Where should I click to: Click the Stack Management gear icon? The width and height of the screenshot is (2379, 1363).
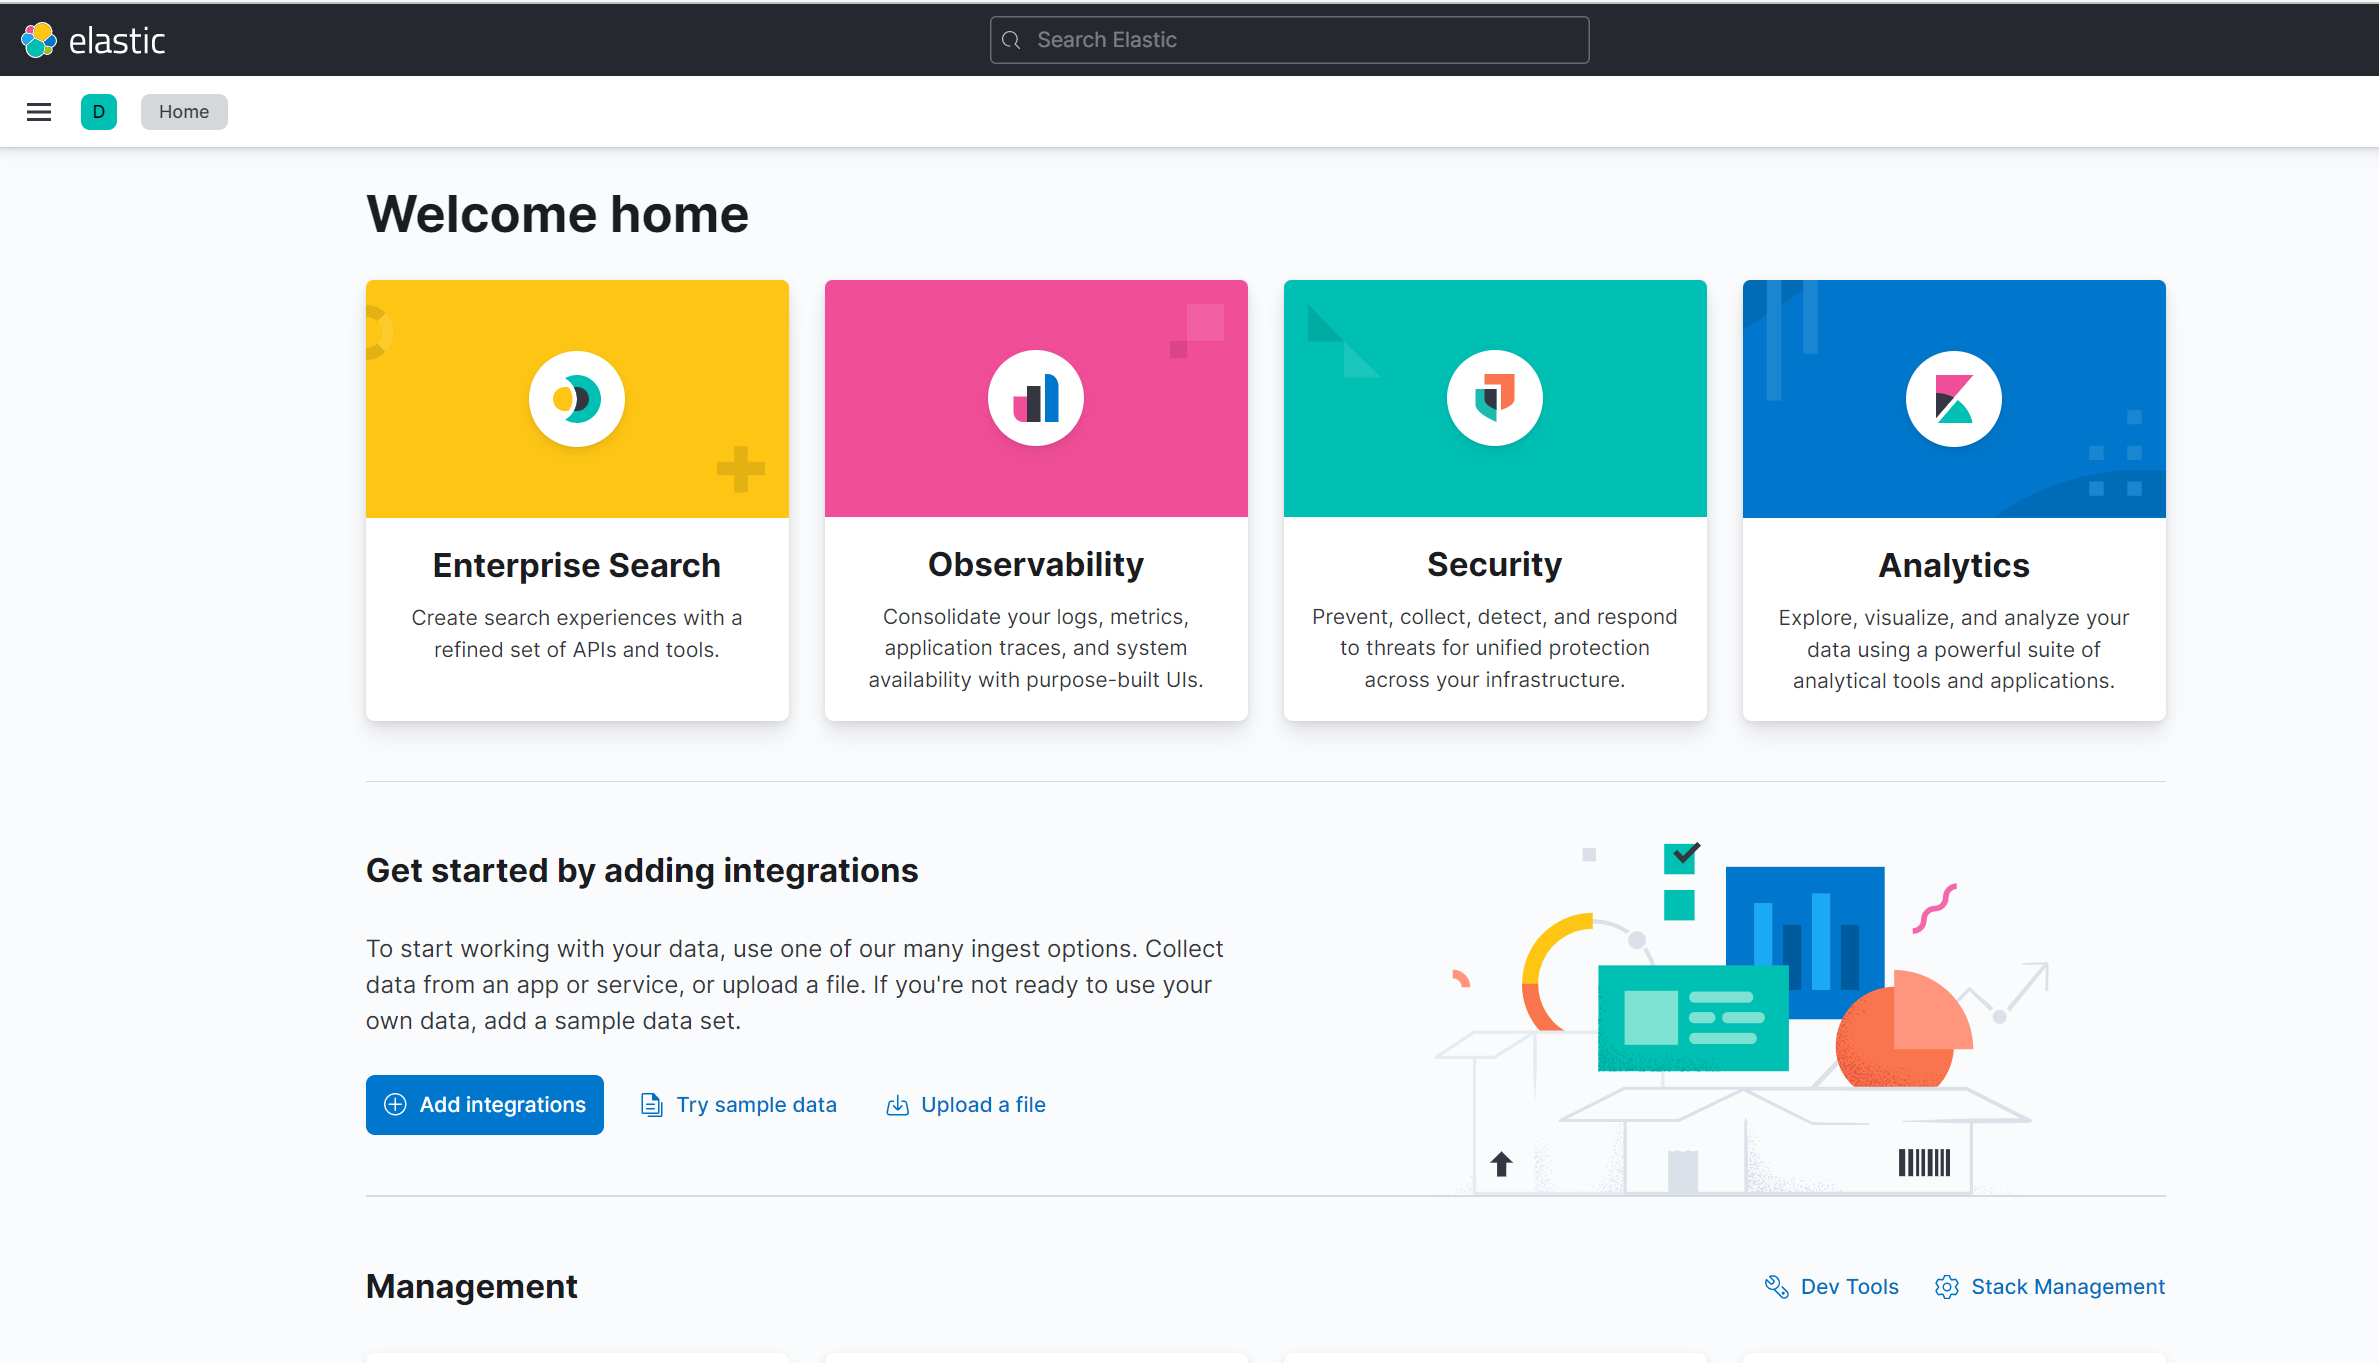pyautogui.click(x=1946, y=1287)
